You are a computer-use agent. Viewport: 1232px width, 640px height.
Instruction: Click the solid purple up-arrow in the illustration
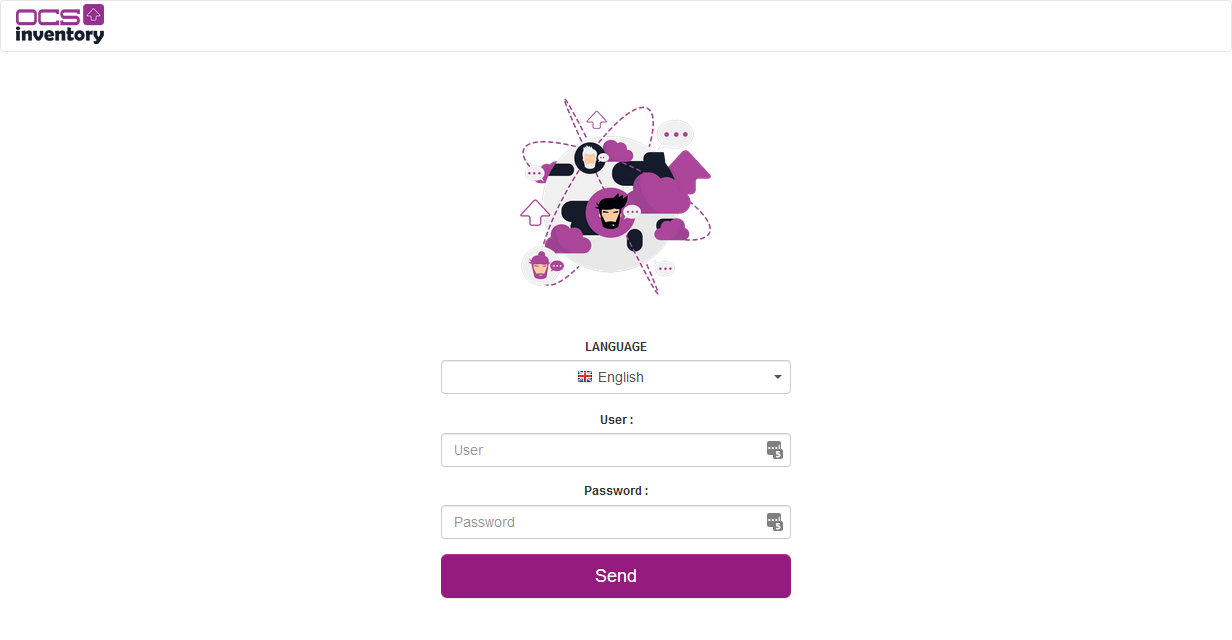pos(689,170)
